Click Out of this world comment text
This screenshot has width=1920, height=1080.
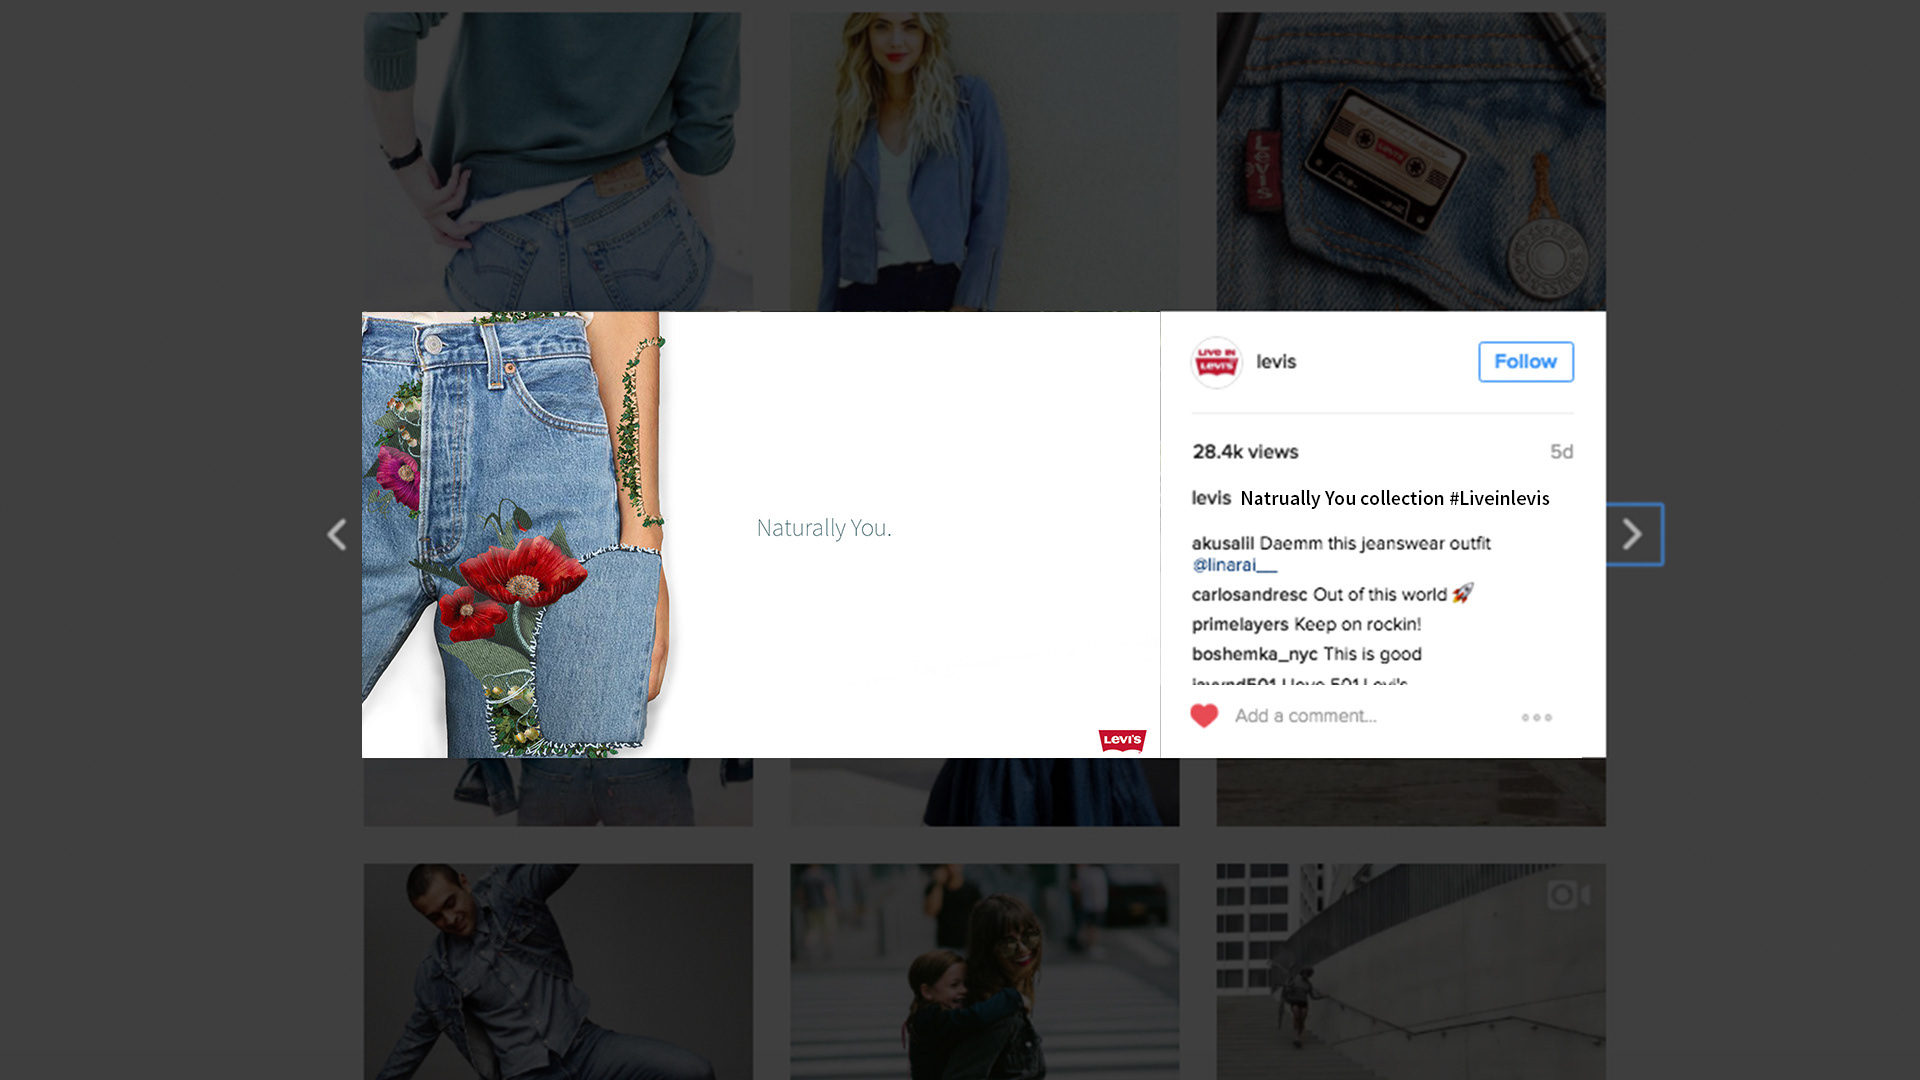pos(1380,595)
